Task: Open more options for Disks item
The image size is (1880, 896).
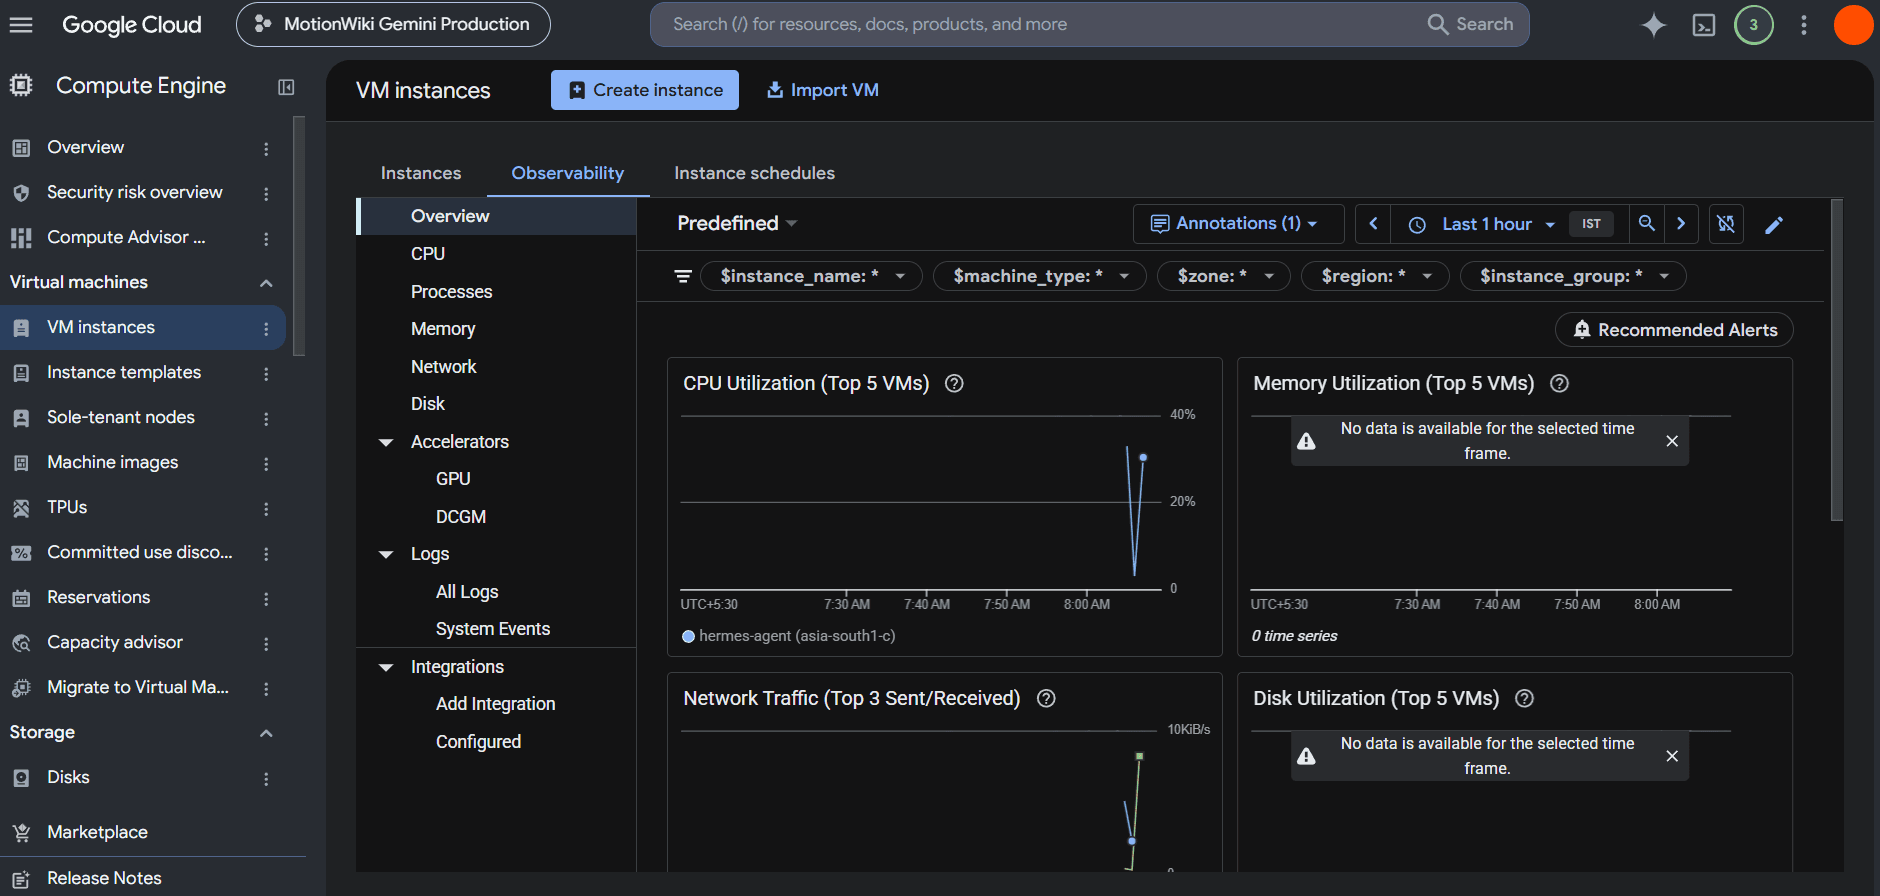Action: point(266,778)
